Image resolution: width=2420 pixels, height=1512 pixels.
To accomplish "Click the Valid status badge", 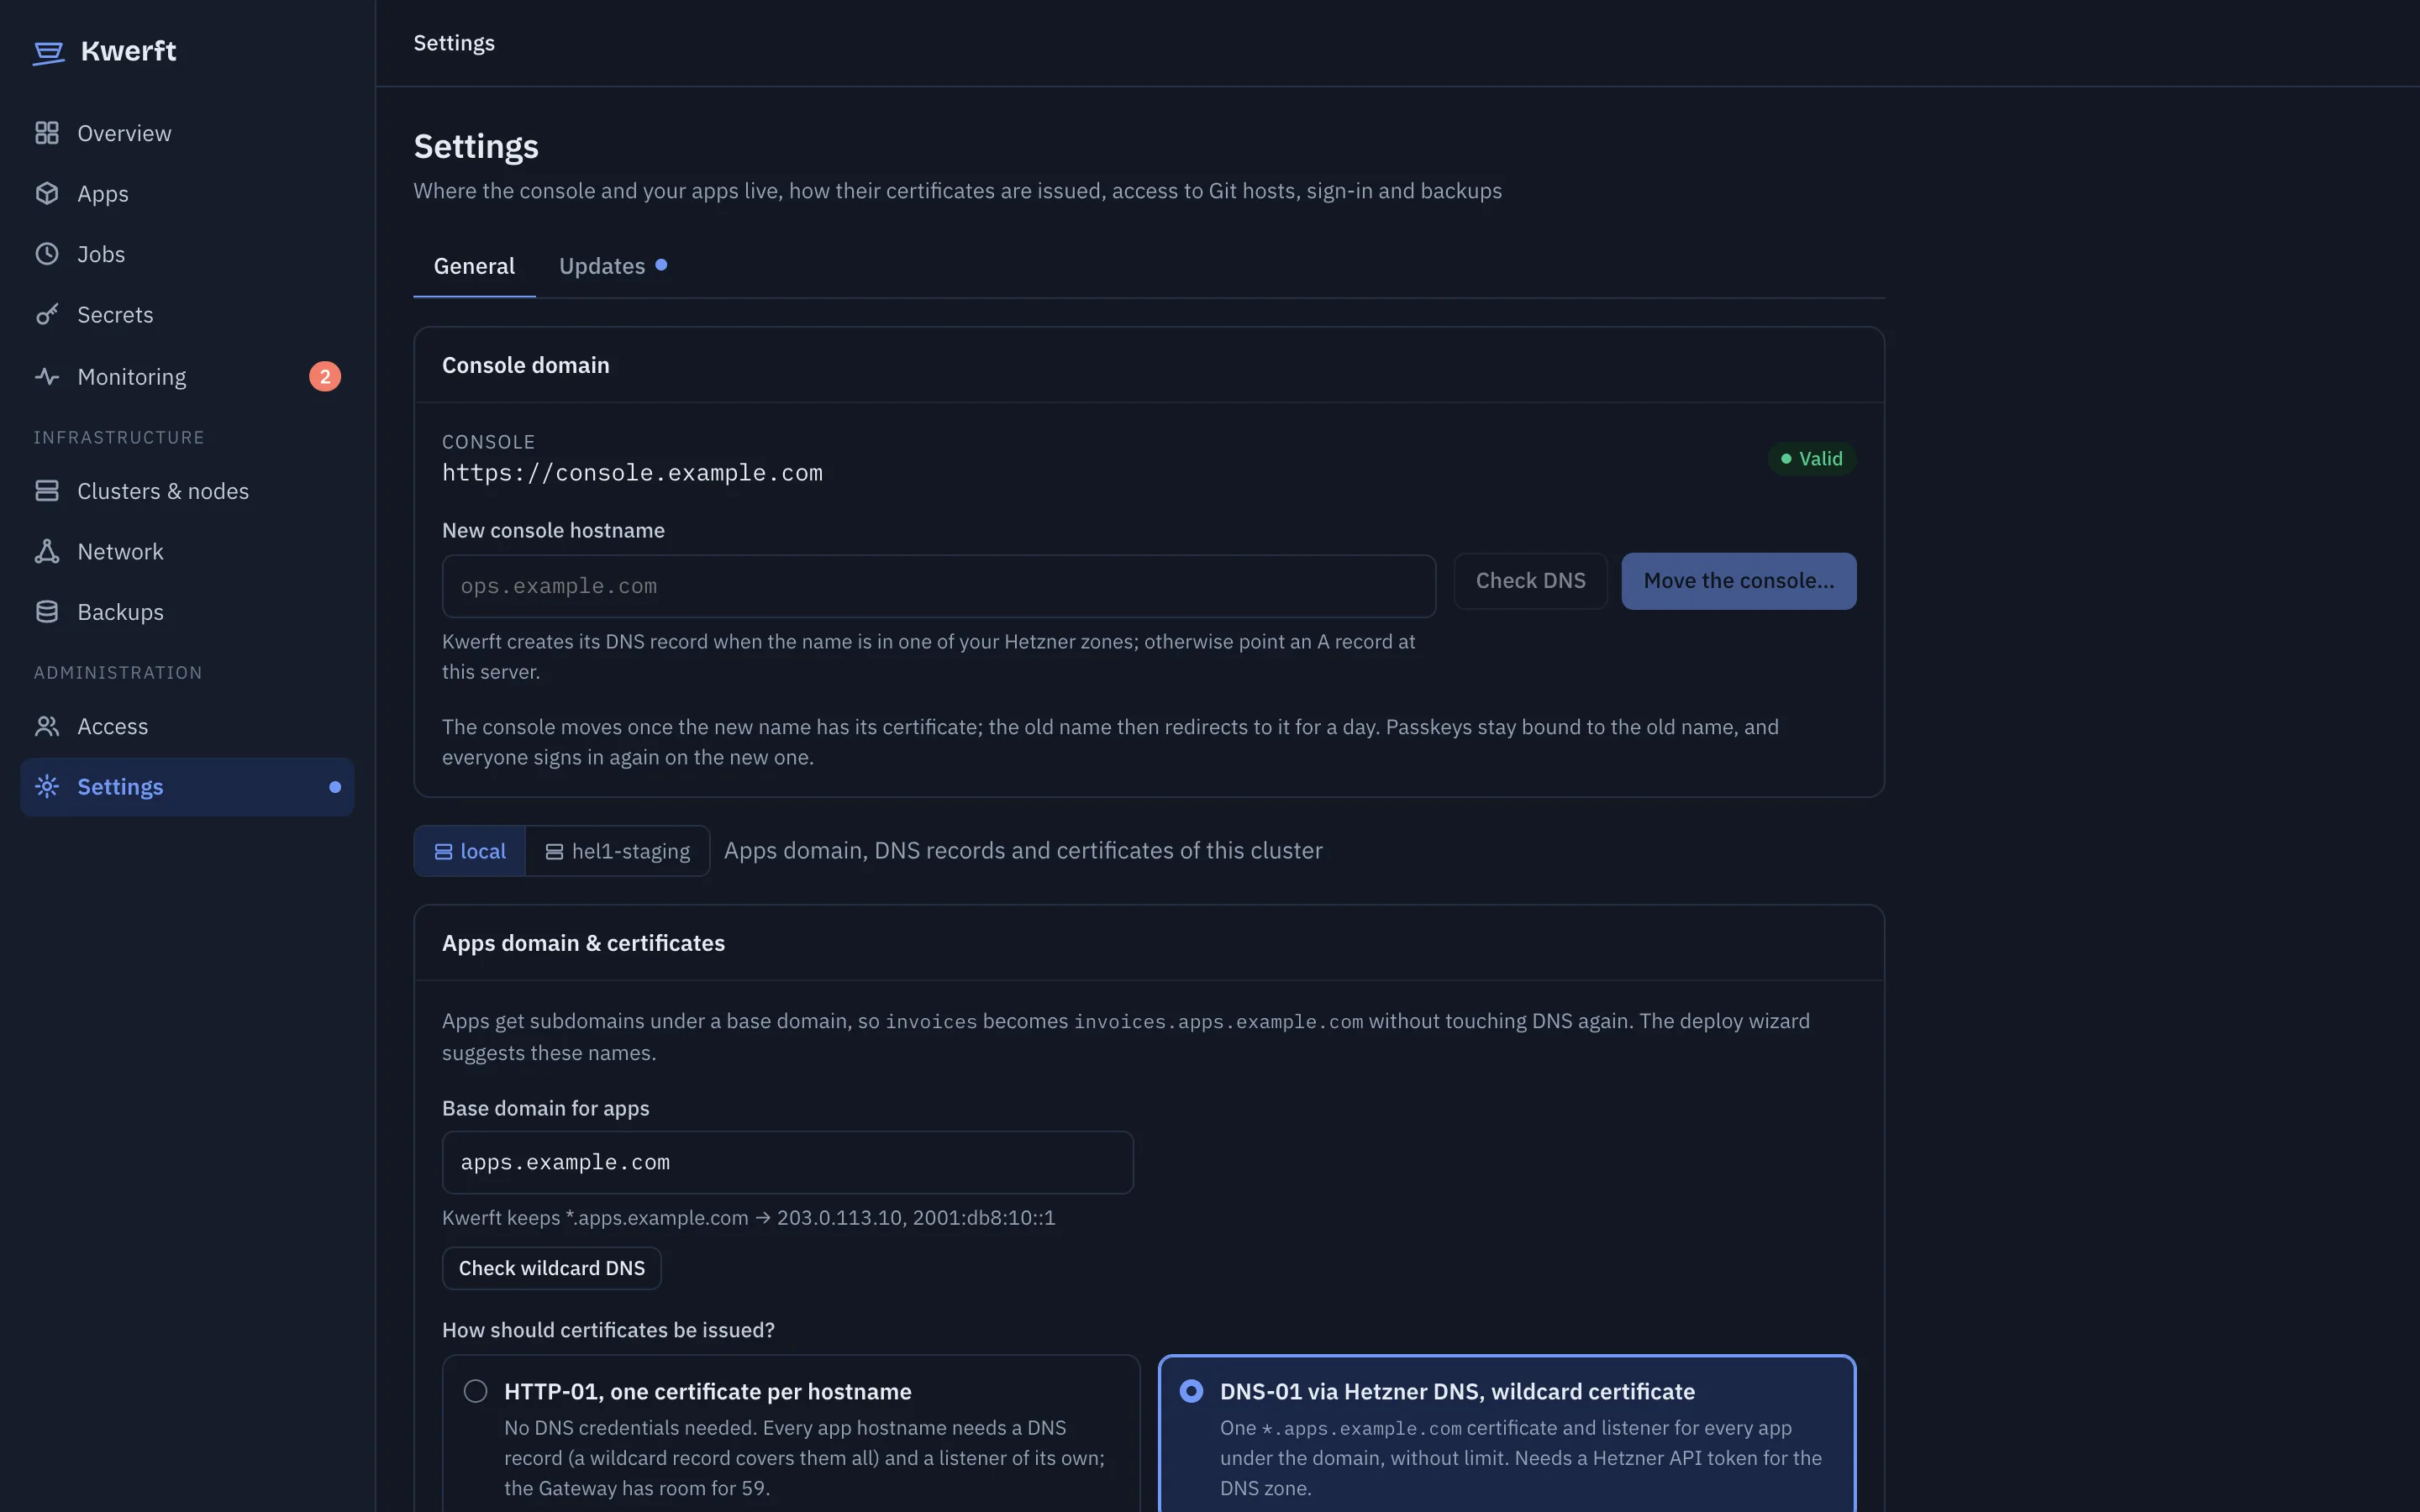I will (x=1812, y=458).
